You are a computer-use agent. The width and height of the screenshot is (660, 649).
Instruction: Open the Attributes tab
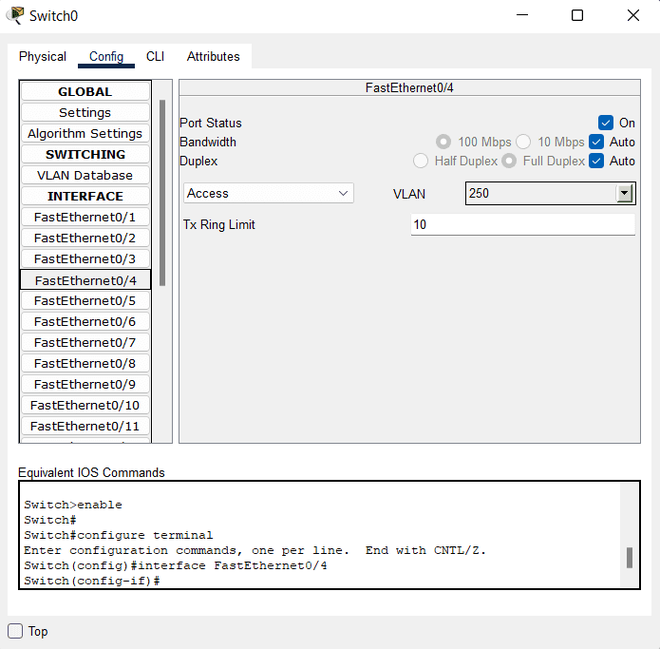(x=213, y=56)
